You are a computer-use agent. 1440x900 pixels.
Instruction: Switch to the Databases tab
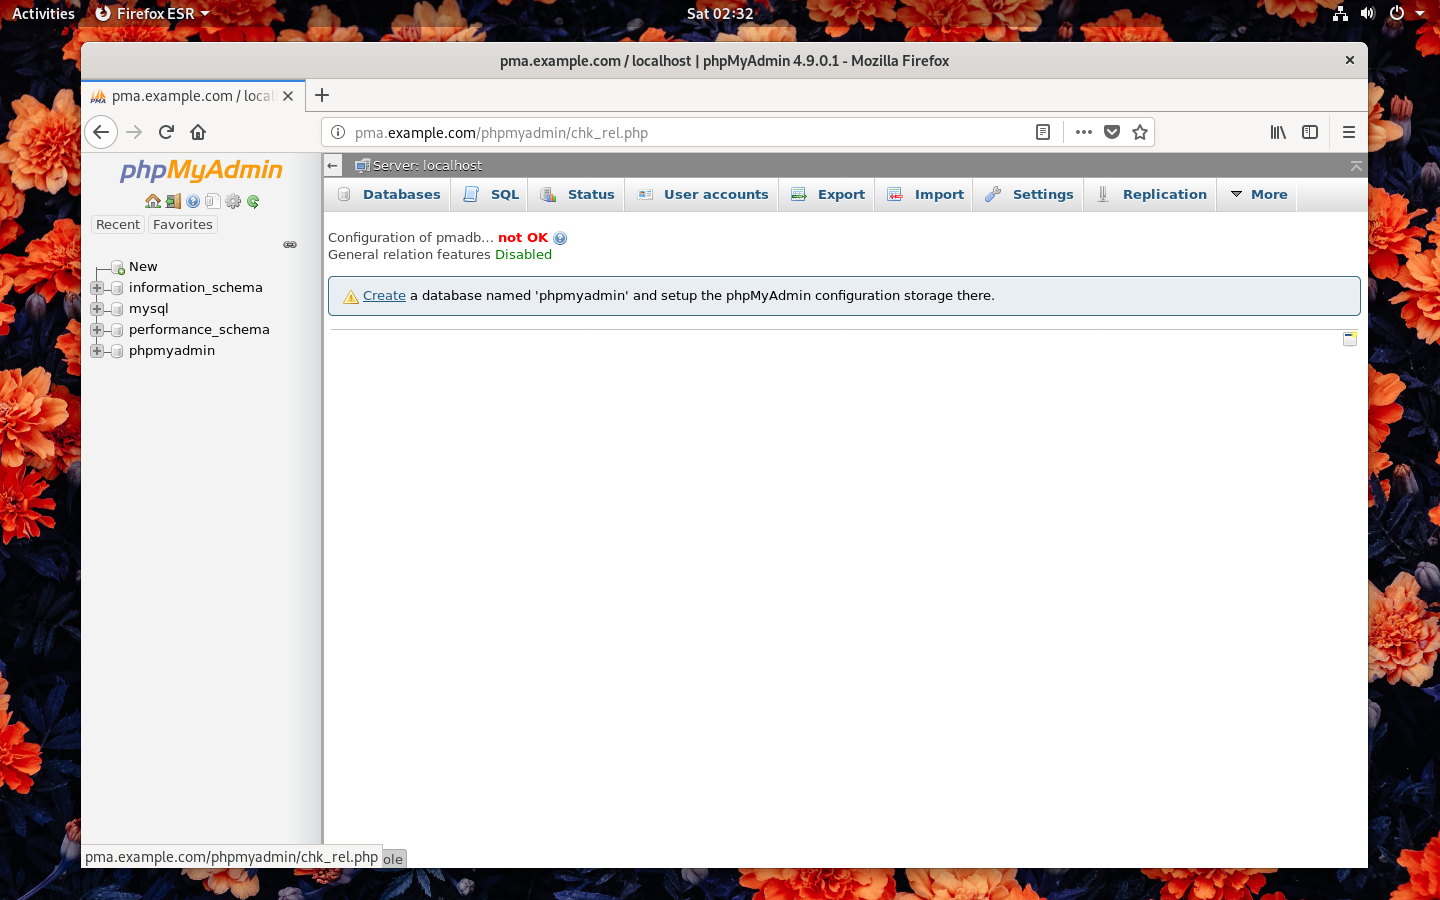pyautogui.click(x=390, y=195)
